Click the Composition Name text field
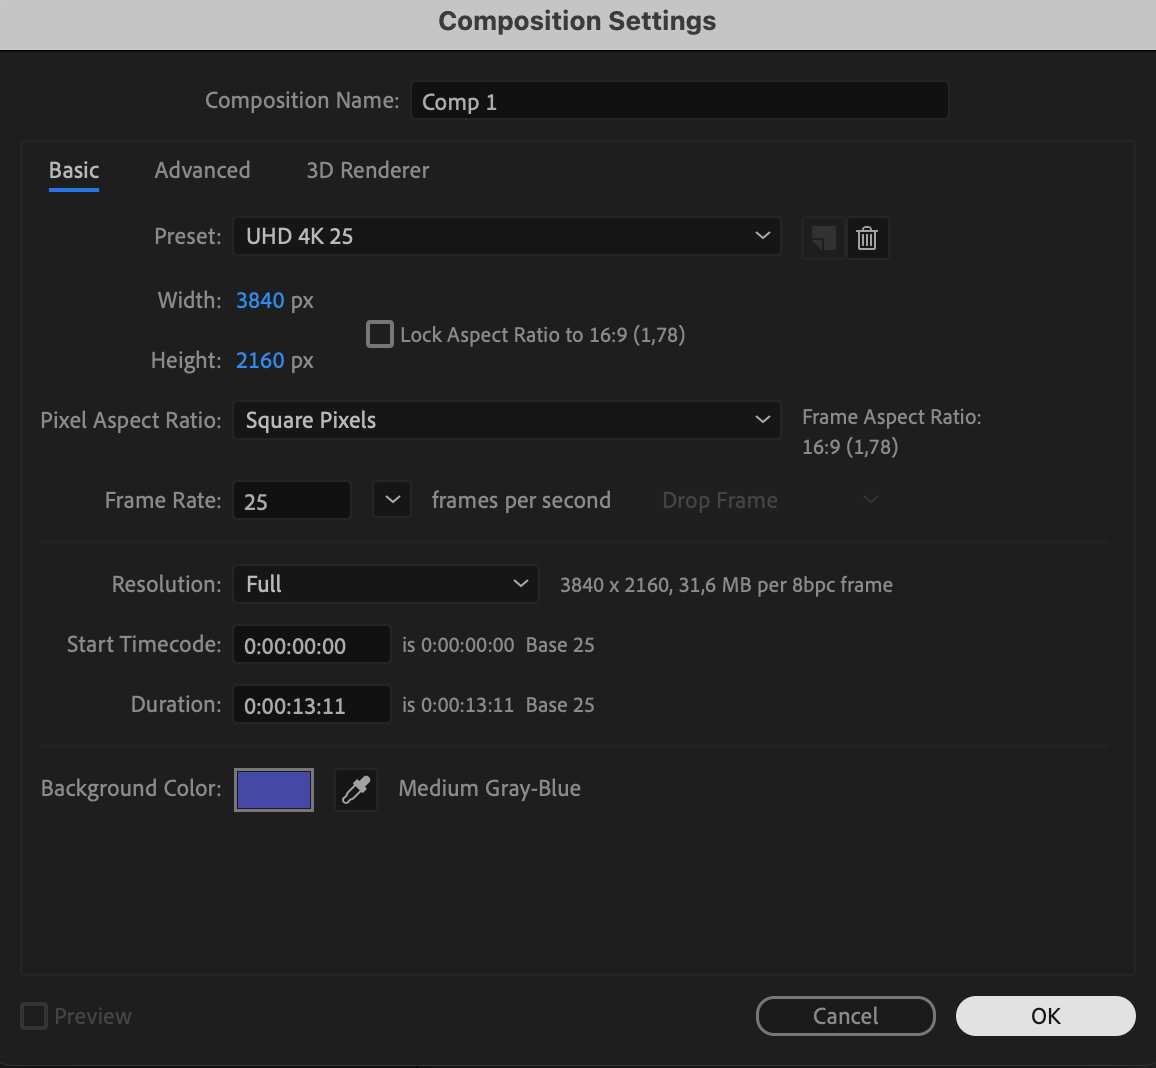Image resolution: width=1156 pixels, height=1068 pixels. pyautogui.click(x=679, y=101)
